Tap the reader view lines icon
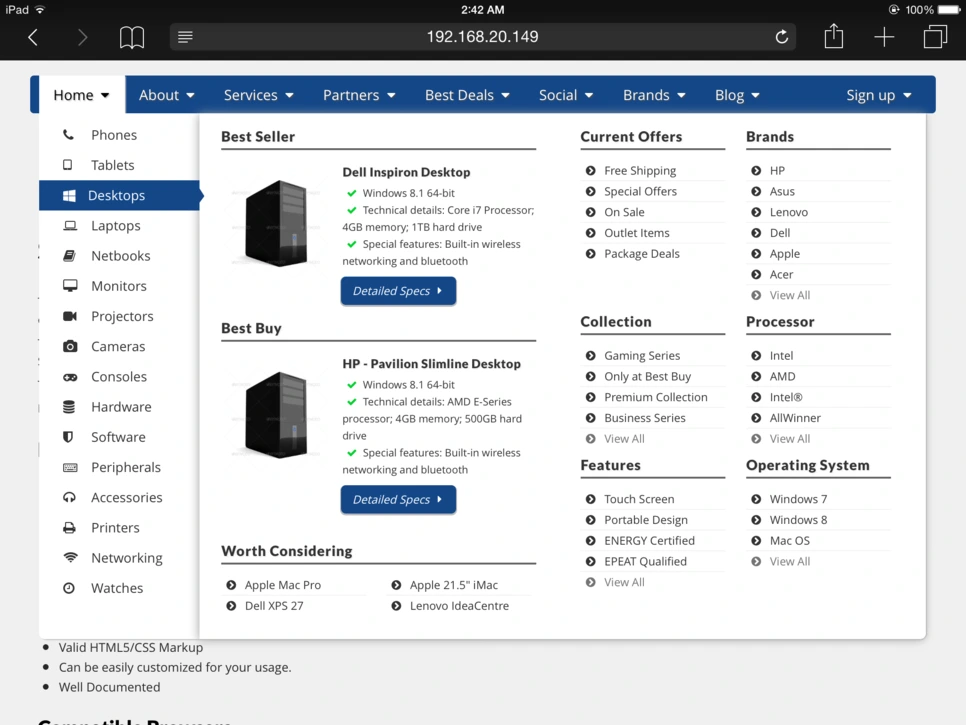Viewport: 966px width, 725px height. 185,37
